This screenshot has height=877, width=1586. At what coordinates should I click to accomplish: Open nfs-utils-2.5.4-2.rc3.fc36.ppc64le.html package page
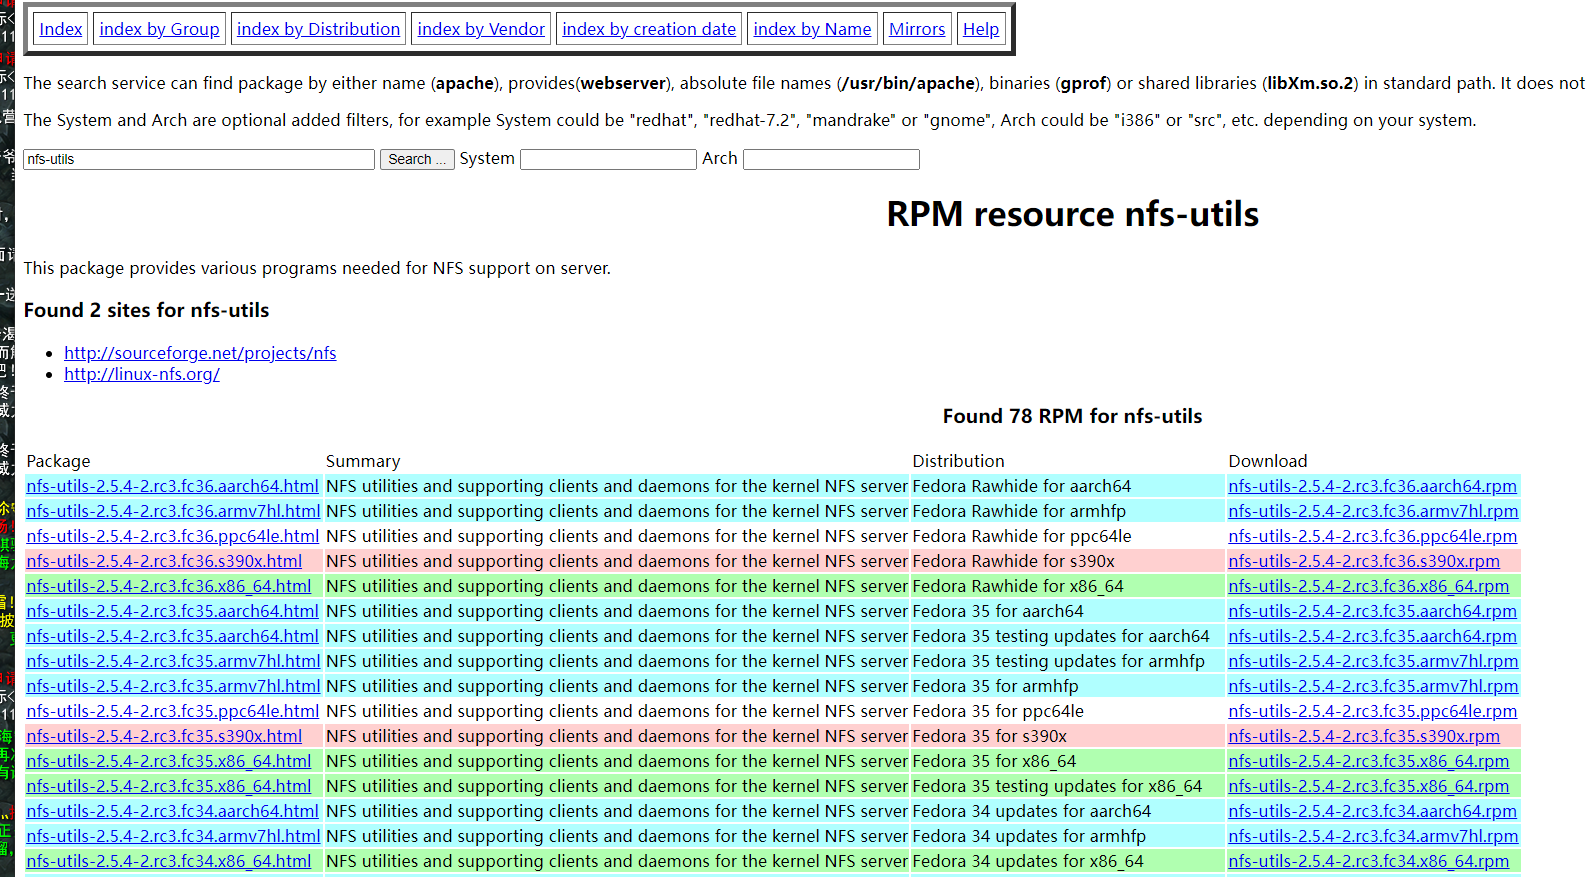[x=173, y=536]
